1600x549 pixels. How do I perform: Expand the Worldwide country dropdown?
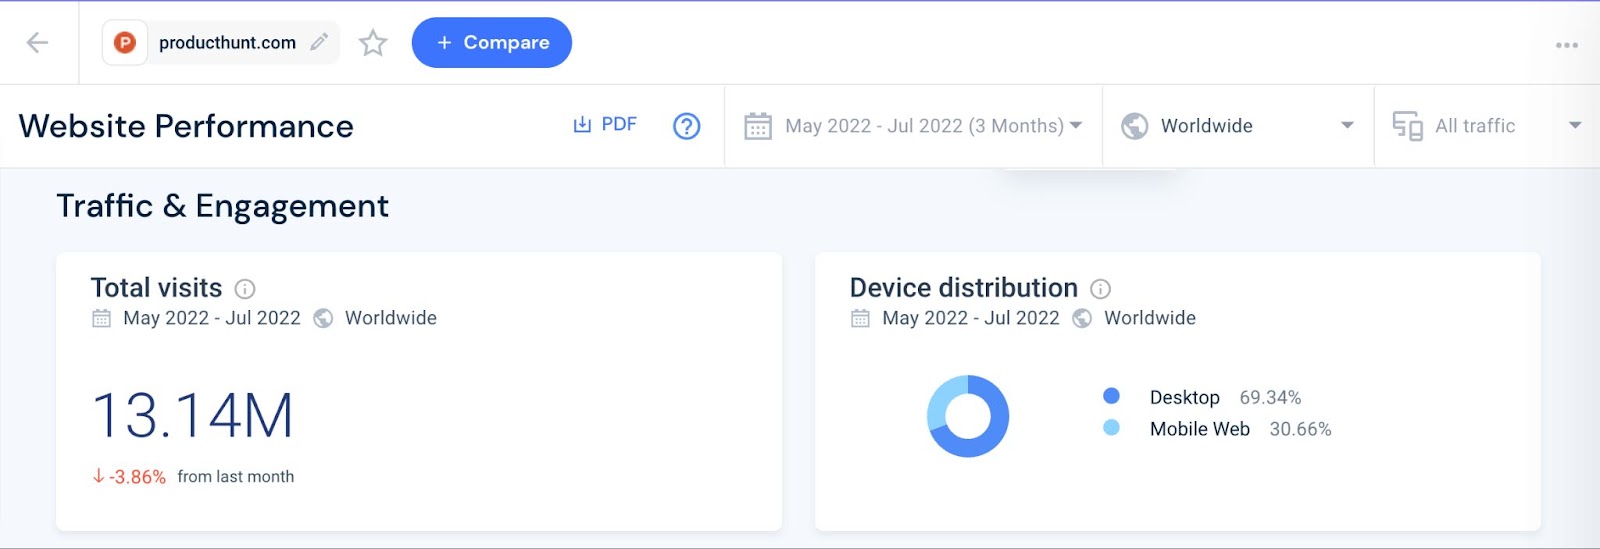(1238, 126)
